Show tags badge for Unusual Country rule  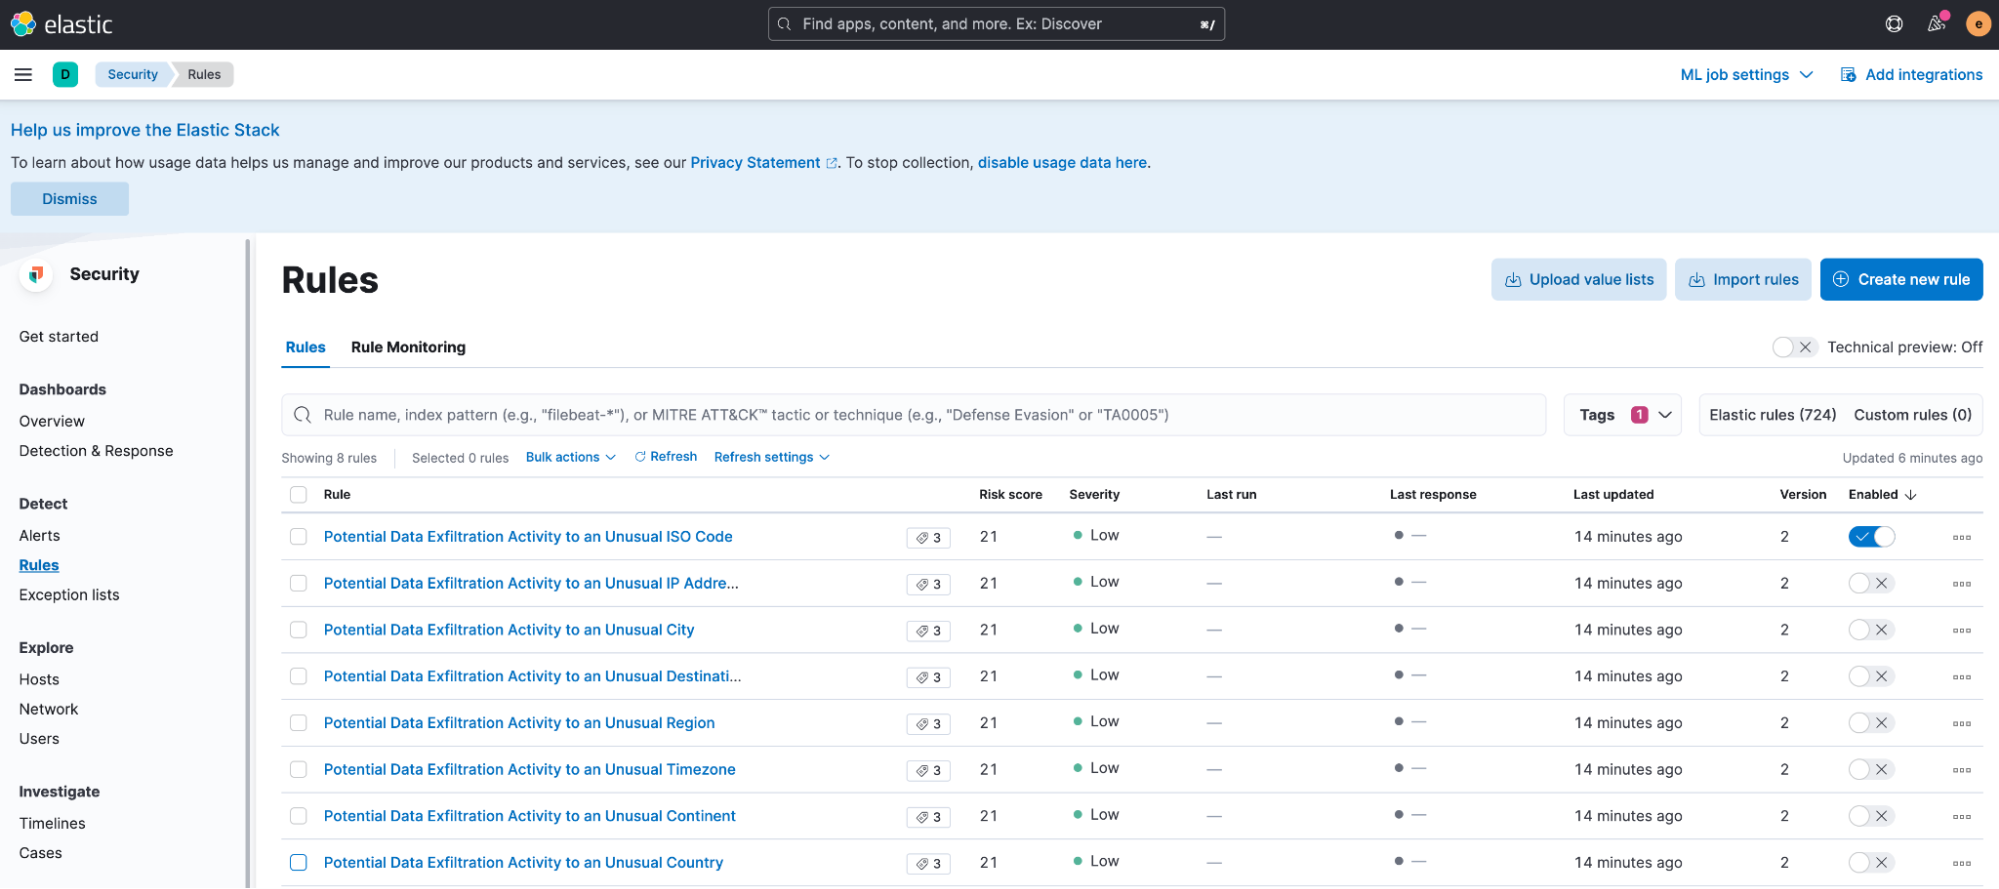tap(928, 863)
